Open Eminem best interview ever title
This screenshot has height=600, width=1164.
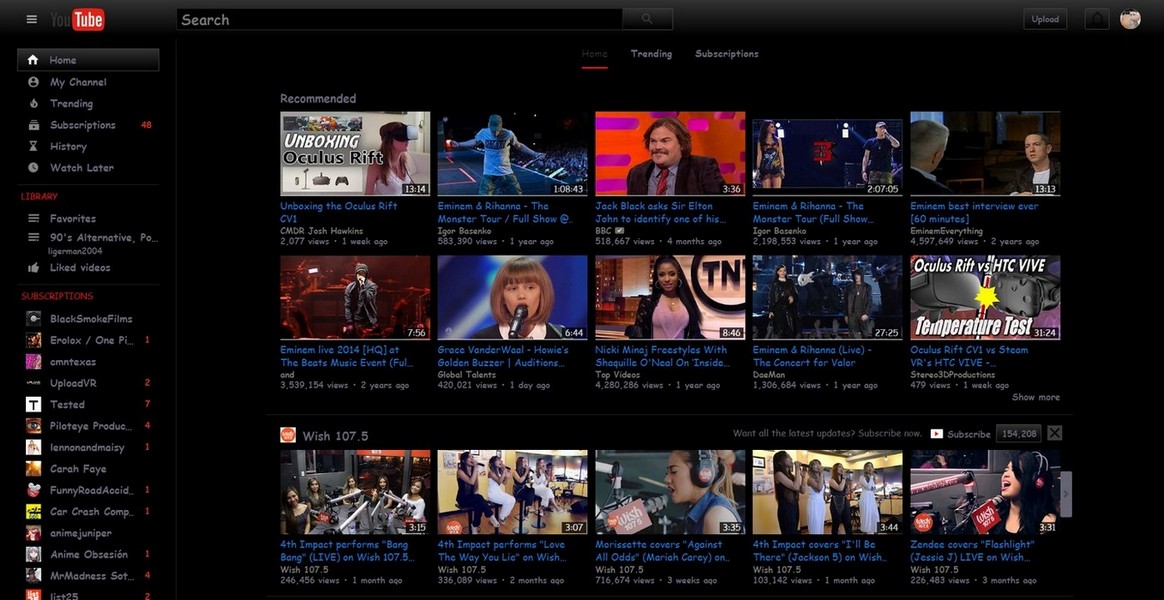pos(974,212)
